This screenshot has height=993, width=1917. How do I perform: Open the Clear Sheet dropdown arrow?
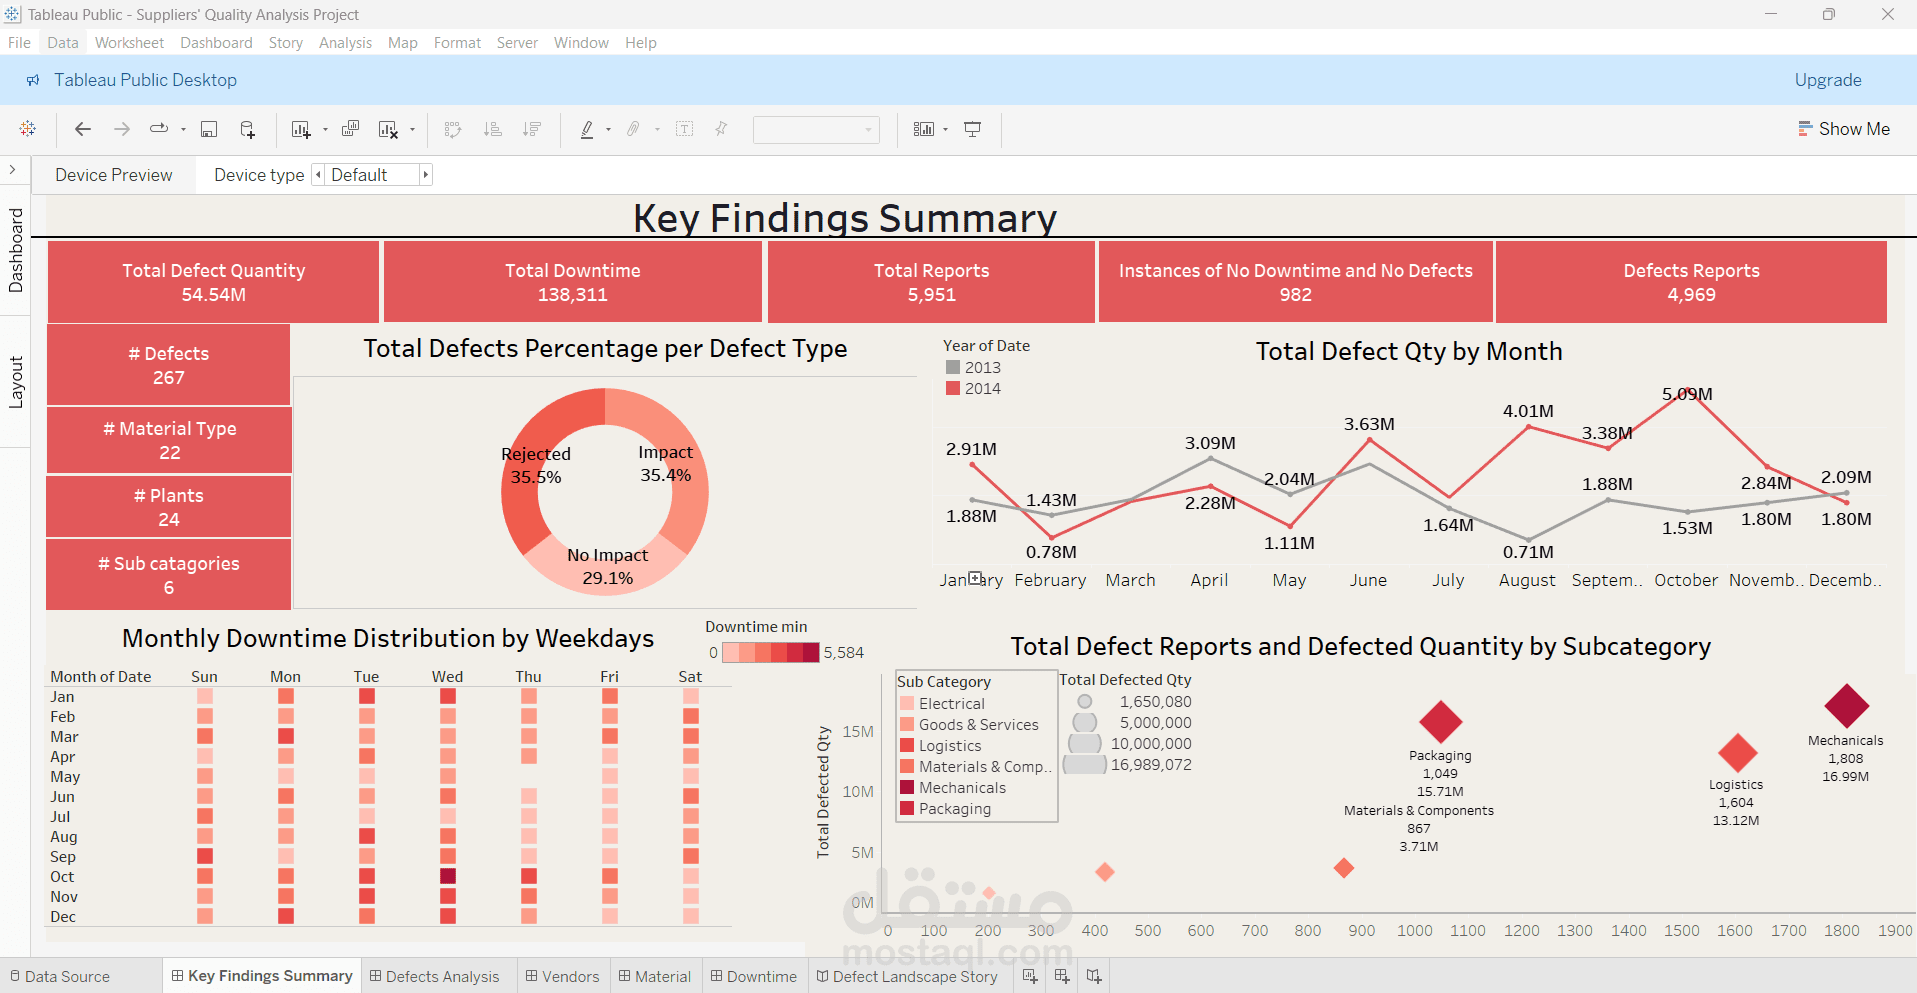pos(412,129)
